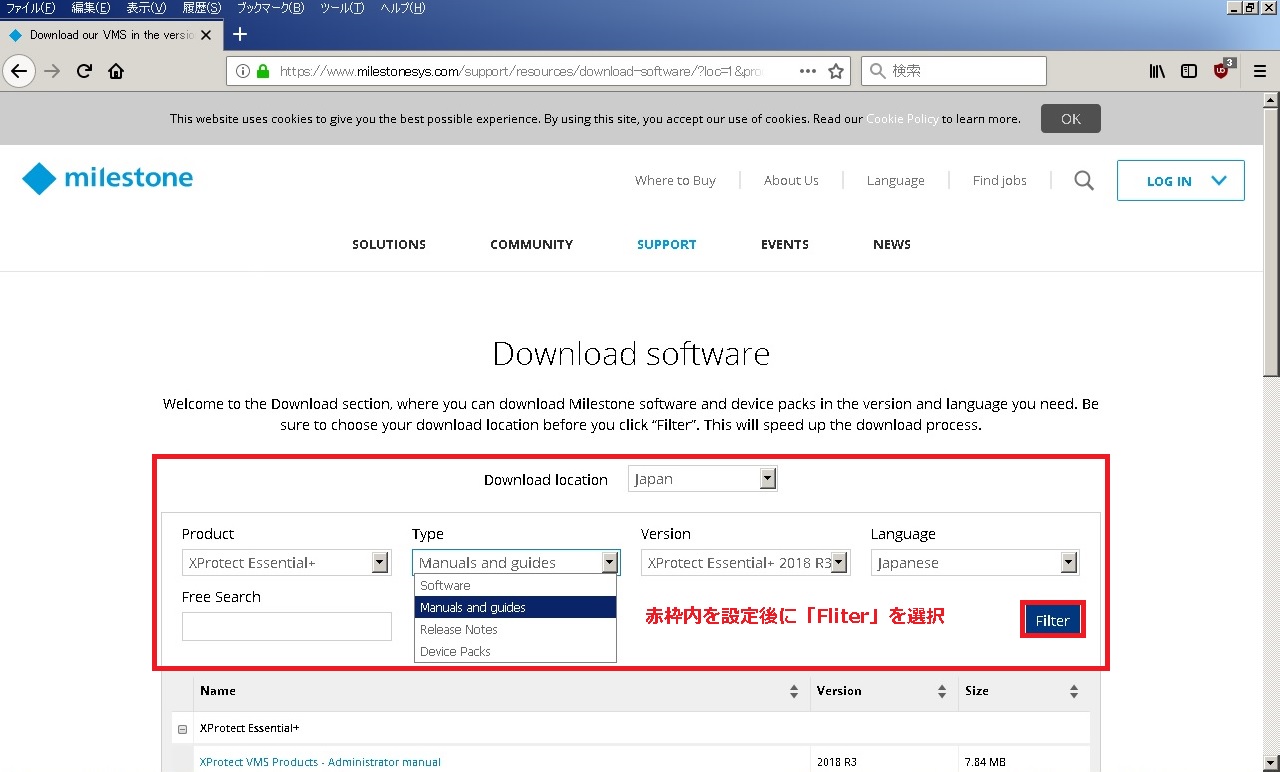Open the EVENTS navigation item
The height and width of the screenshot is (772, 1280).
[x=784, y=244]
